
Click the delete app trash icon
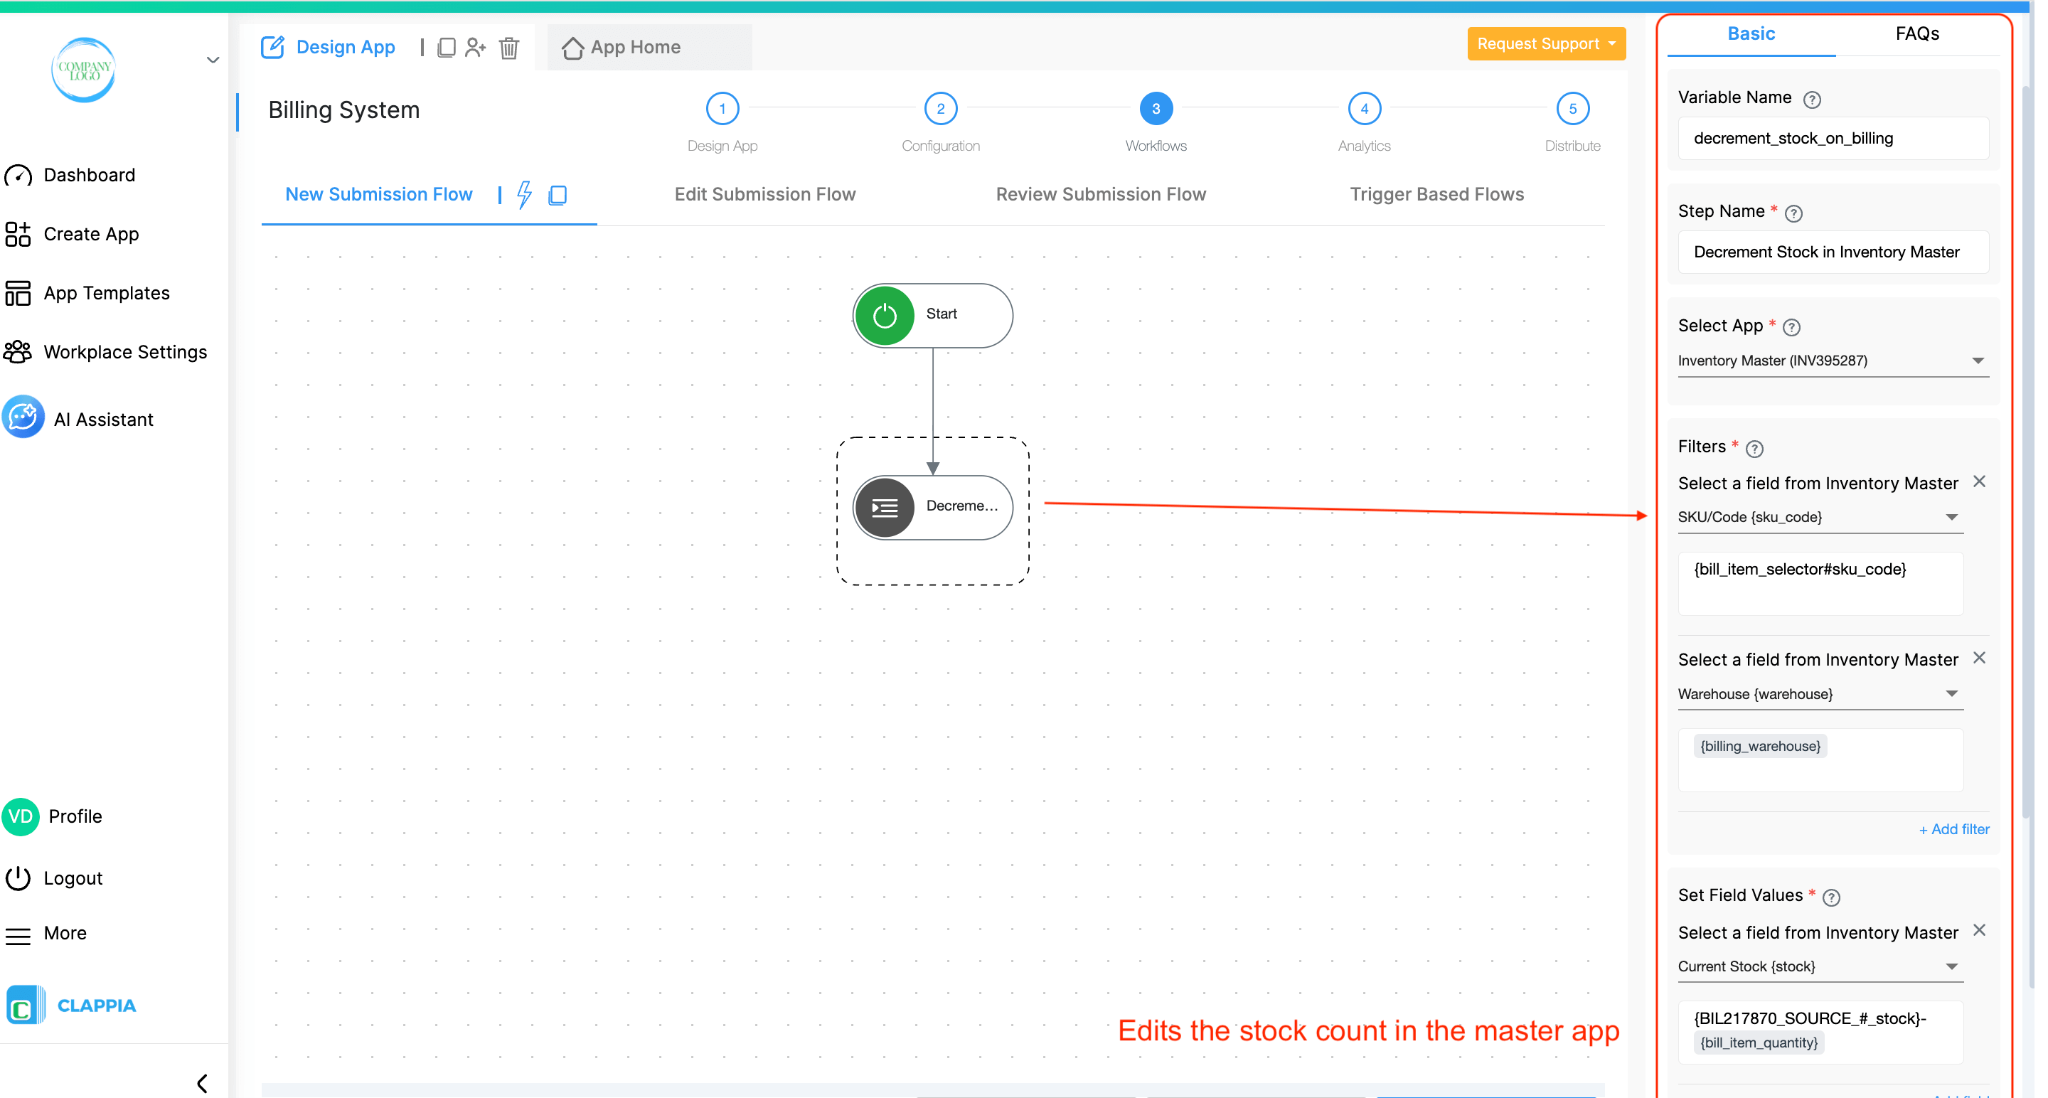tap(509, 47)
